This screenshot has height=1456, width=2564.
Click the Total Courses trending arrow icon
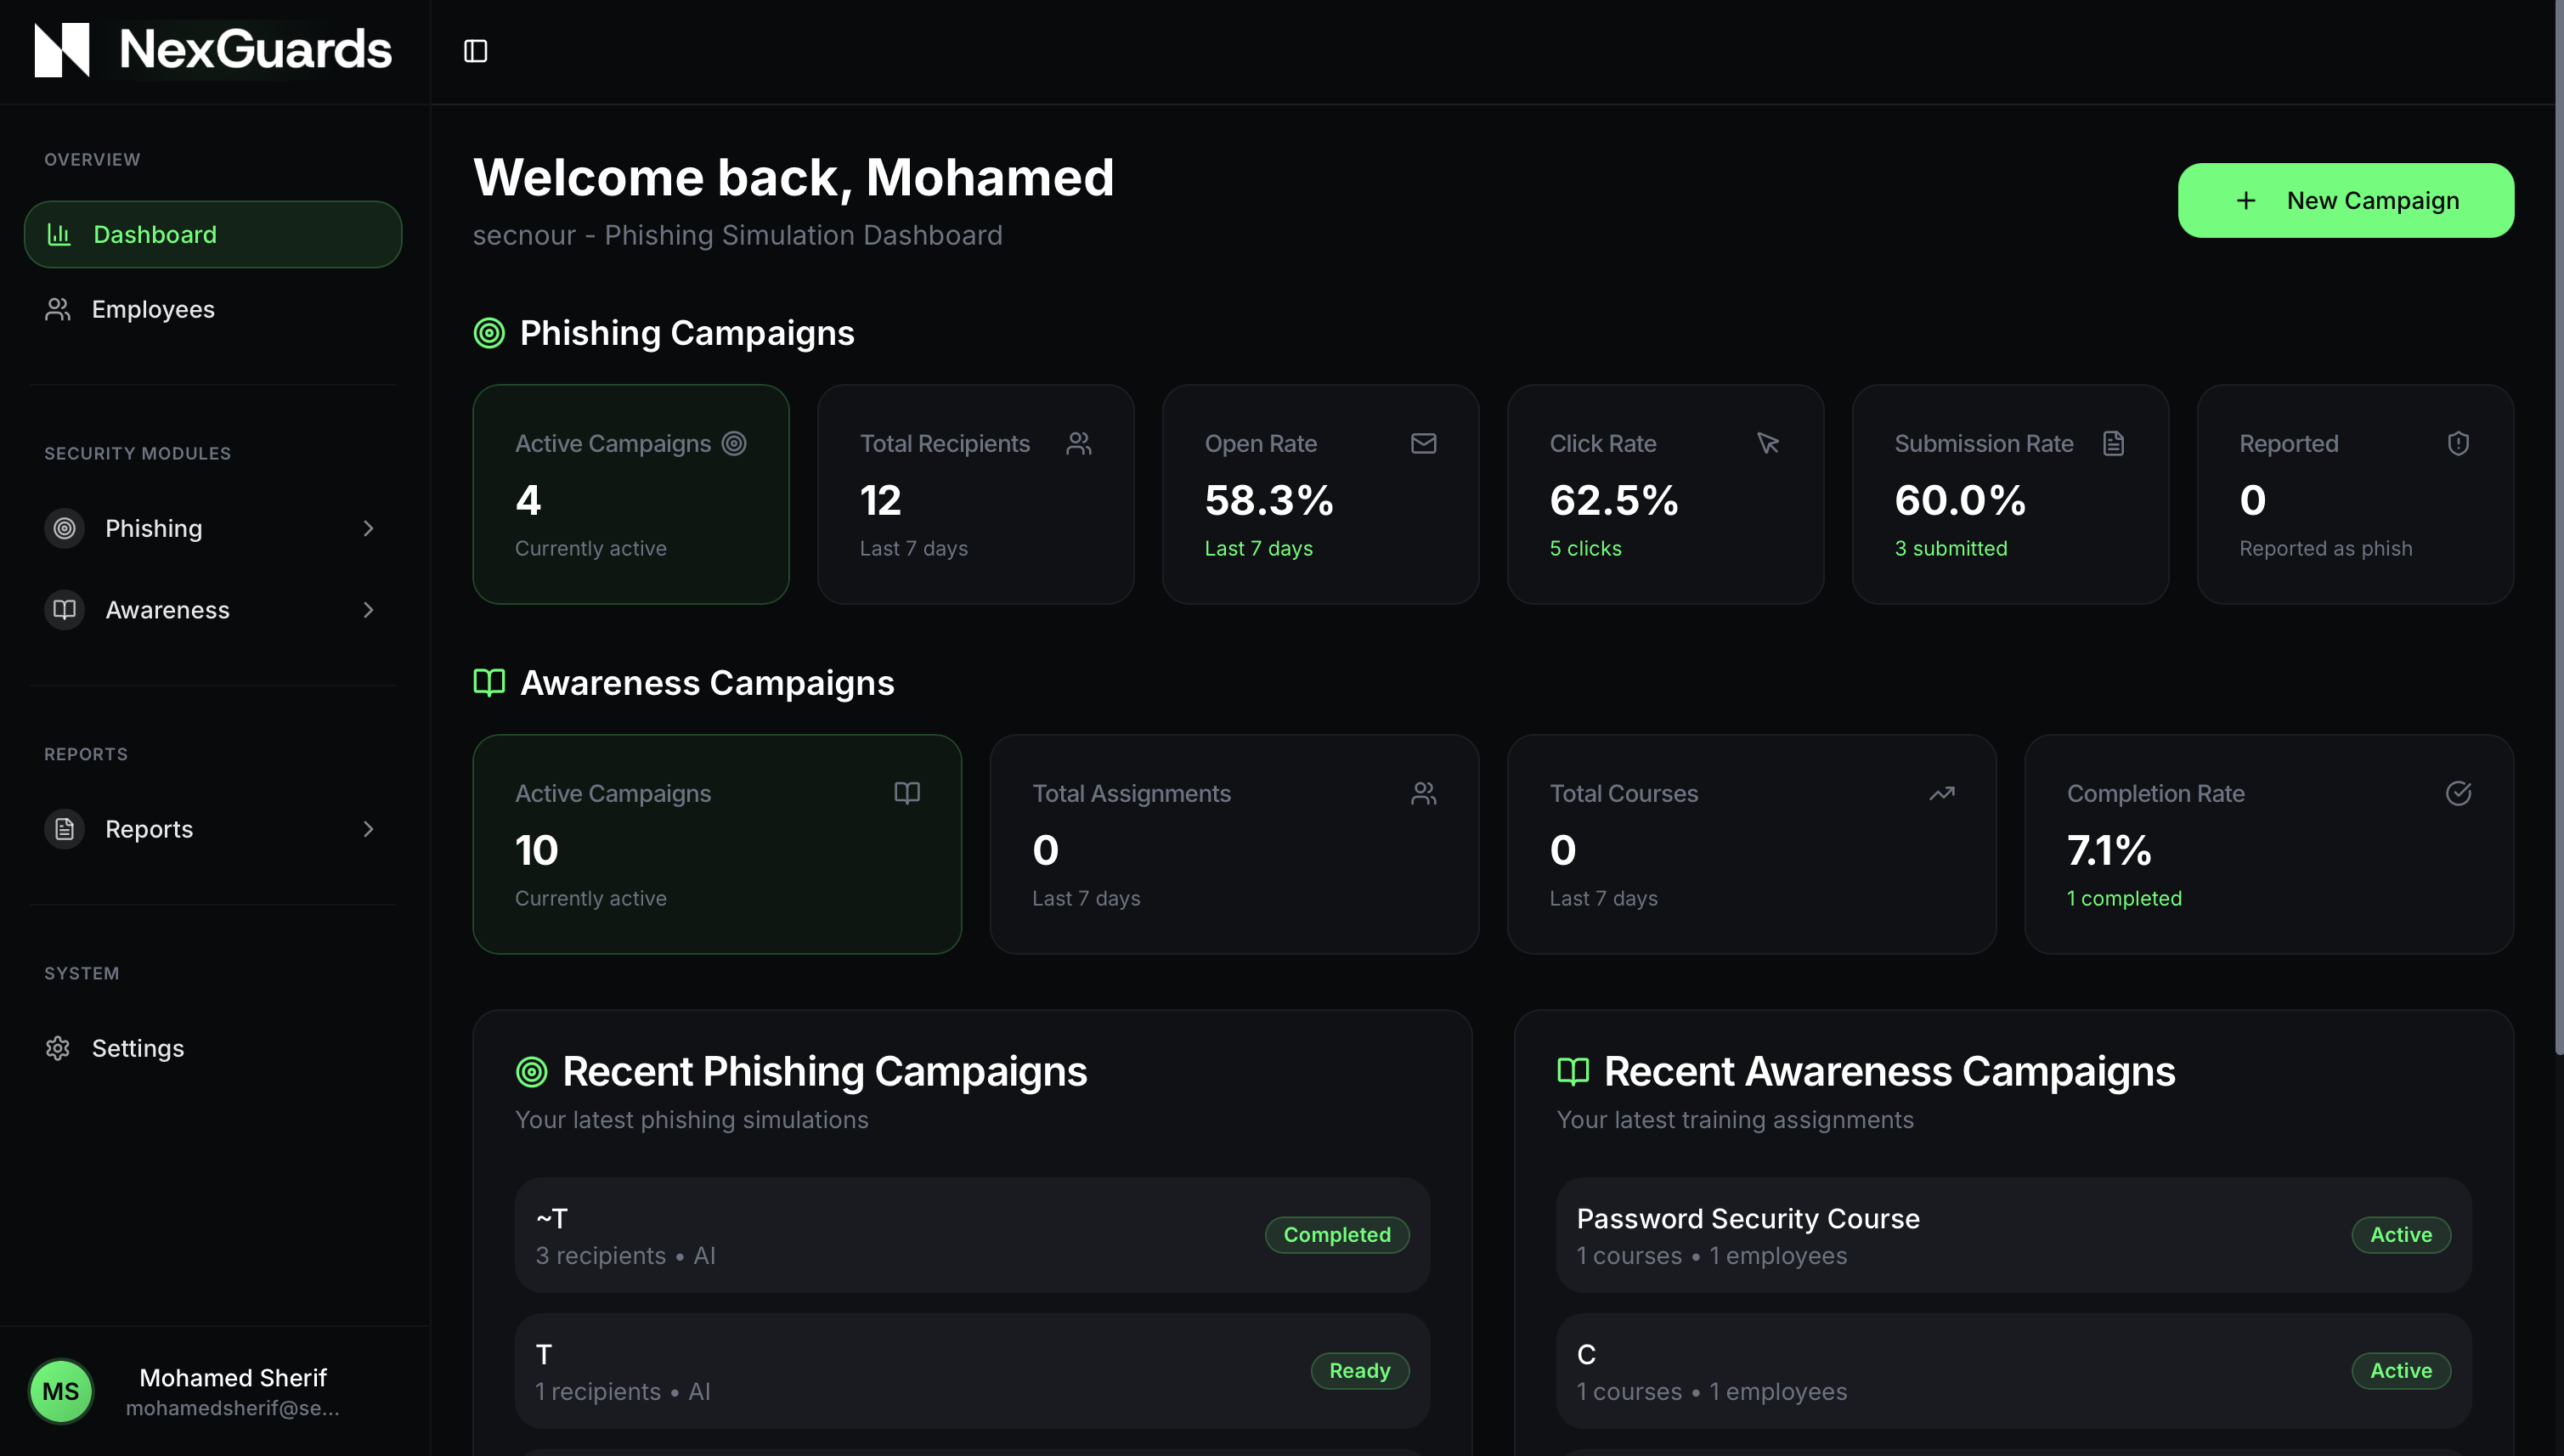1941,793
